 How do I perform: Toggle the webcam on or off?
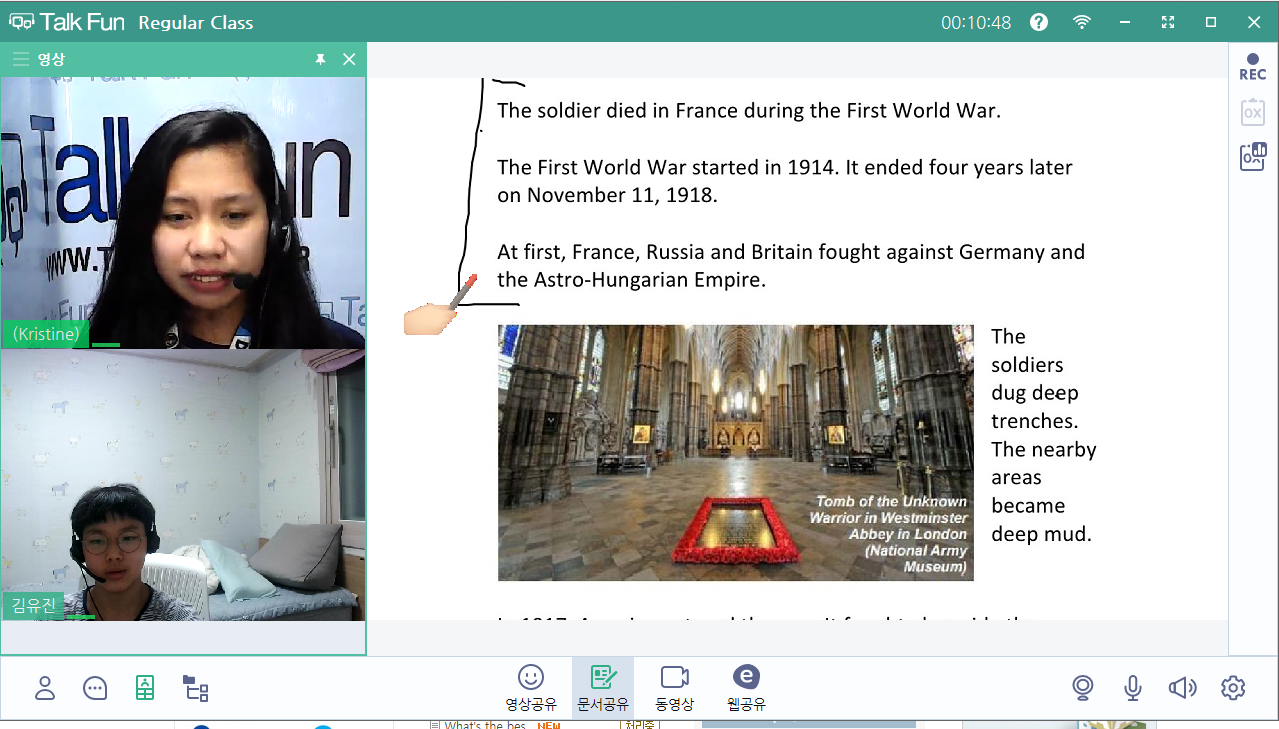point(1082,688)
